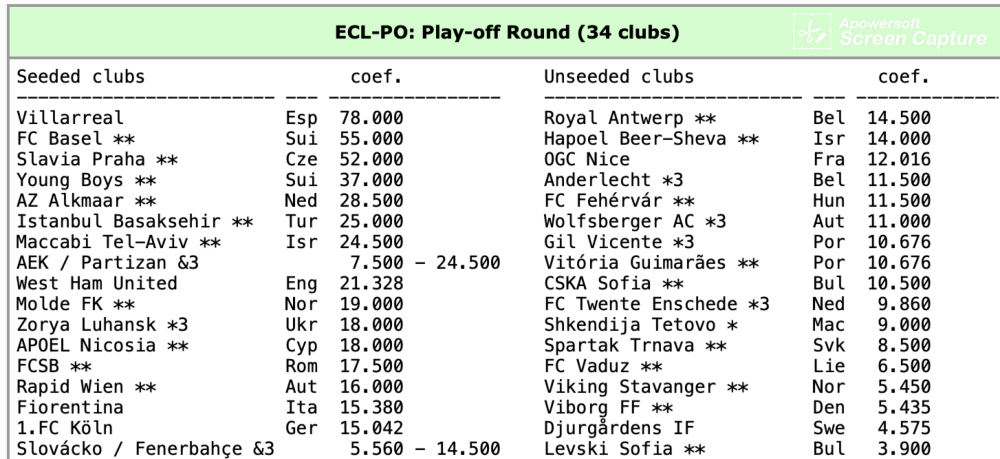Screen dimensions: 1000x459
Task: Click Hapoel Beer-Sheva entry
Action: 651,138
